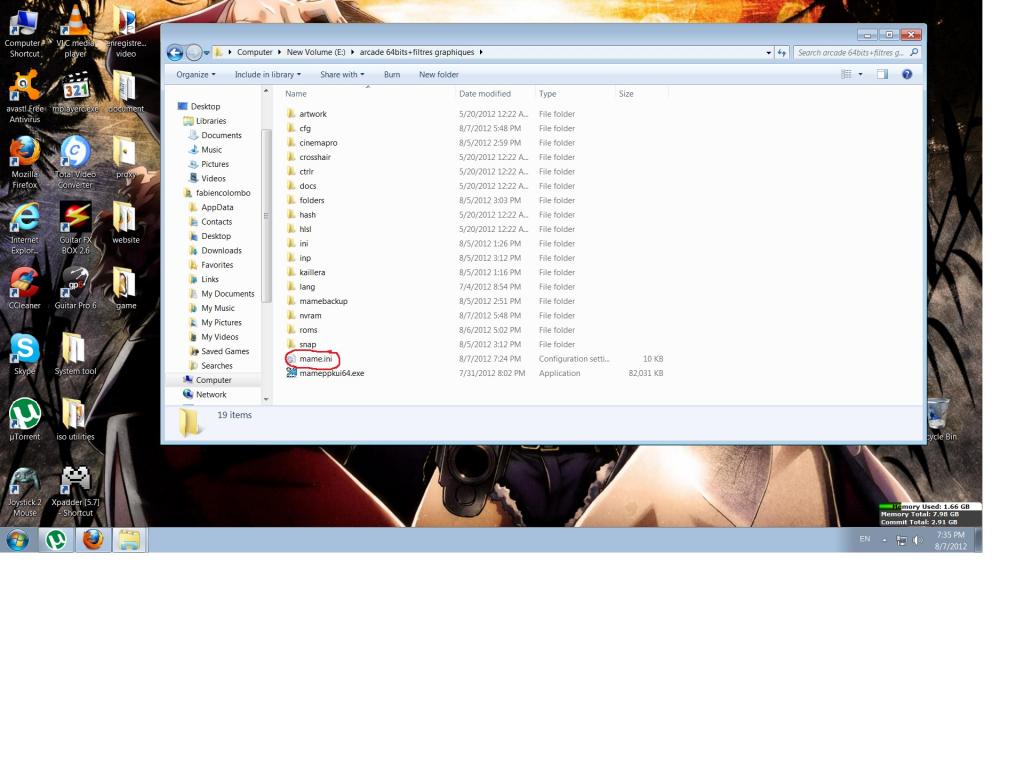The width and height of the screenshot is (1024, 768).
Task: Click the refresh button beside address bar
Action: pos(781,52)
